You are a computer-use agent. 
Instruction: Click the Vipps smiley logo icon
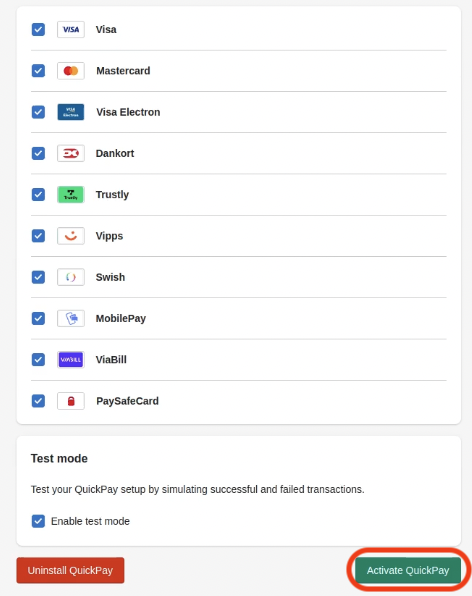(71, 236)
